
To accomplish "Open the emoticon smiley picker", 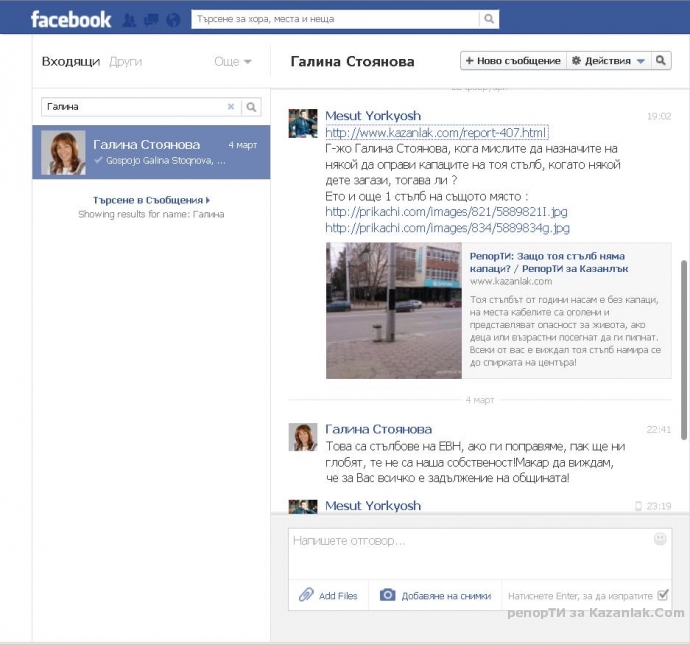I will pos(660,539).
